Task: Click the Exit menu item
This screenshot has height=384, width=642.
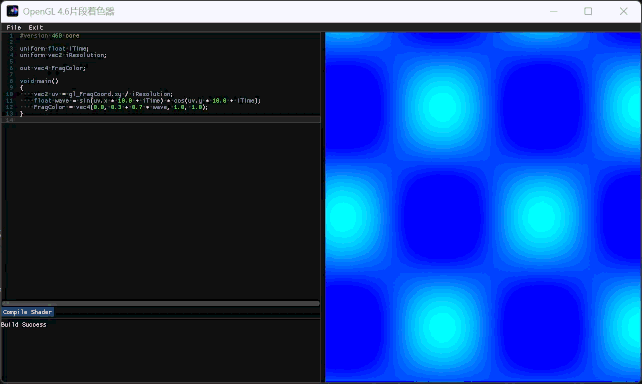Action: [36, 27]
